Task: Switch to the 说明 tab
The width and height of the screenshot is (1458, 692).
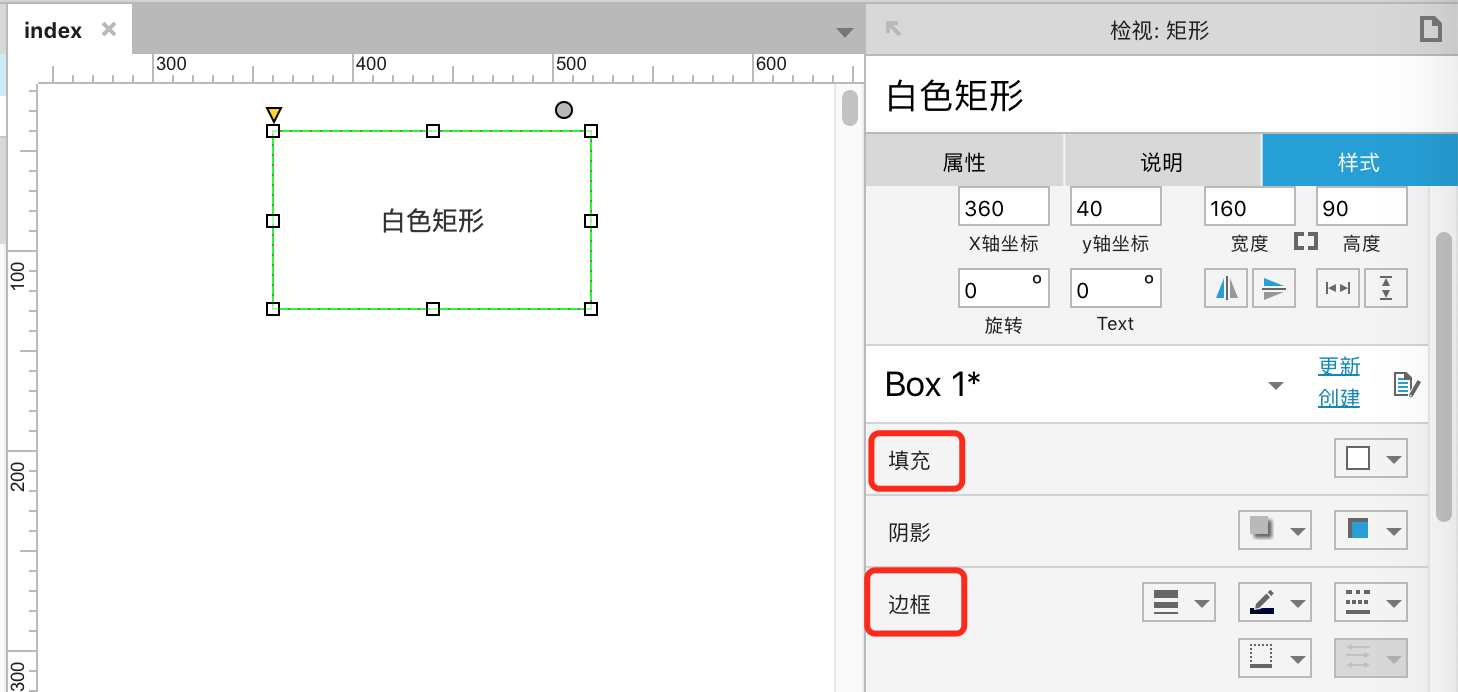Action: pos(1161,160)
